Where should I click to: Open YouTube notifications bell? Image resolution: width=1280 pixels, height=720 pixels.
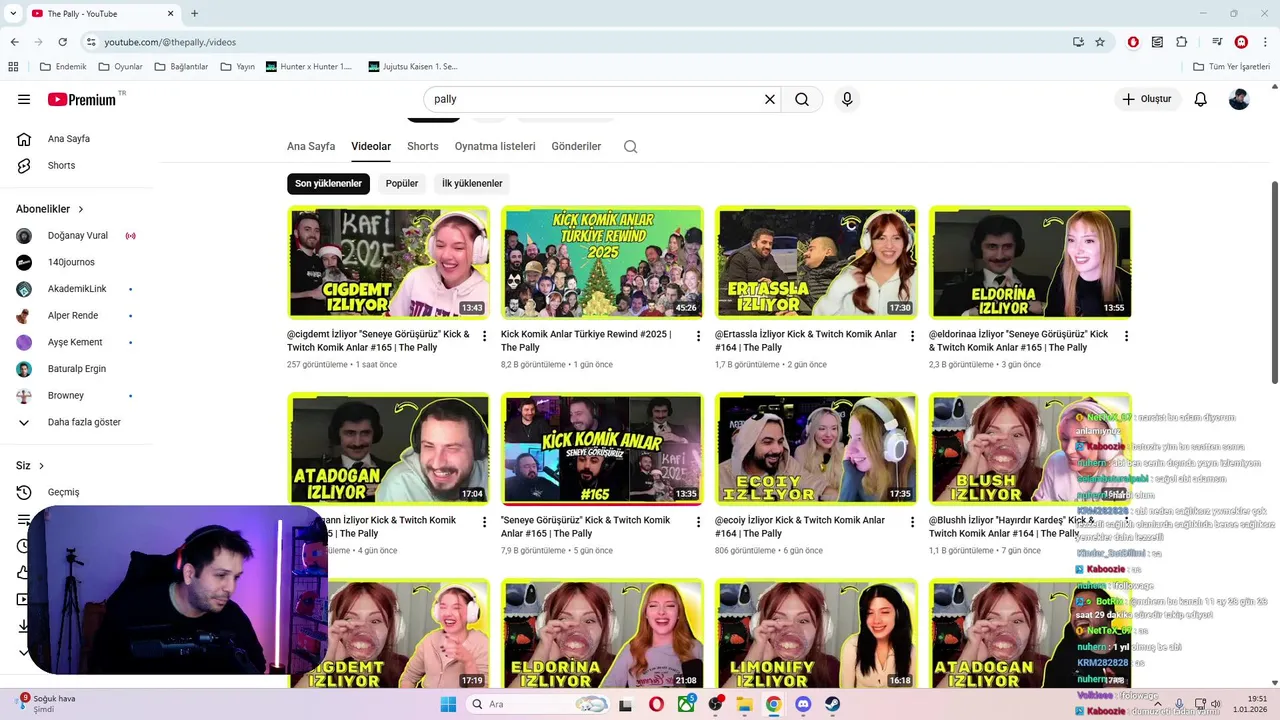pos(1201,99)
